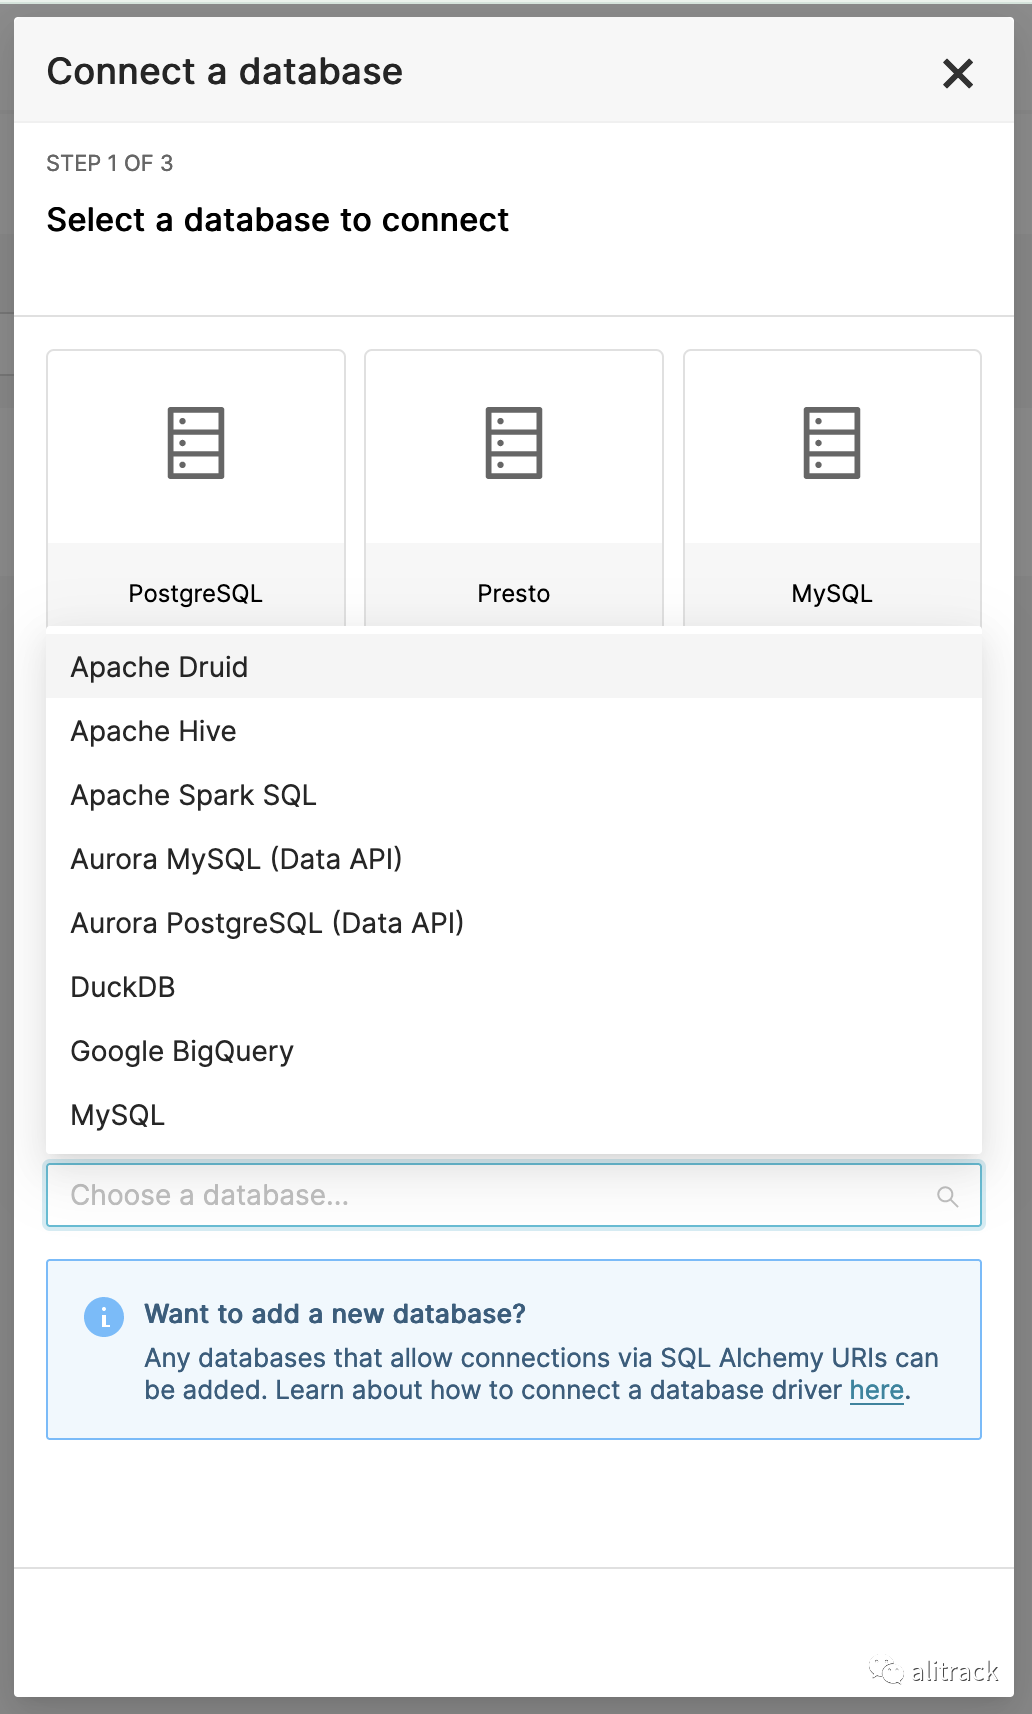Select Apache Hive from the list
This screenshot has height=1714, width=1032.
click(x=154, y=731)
